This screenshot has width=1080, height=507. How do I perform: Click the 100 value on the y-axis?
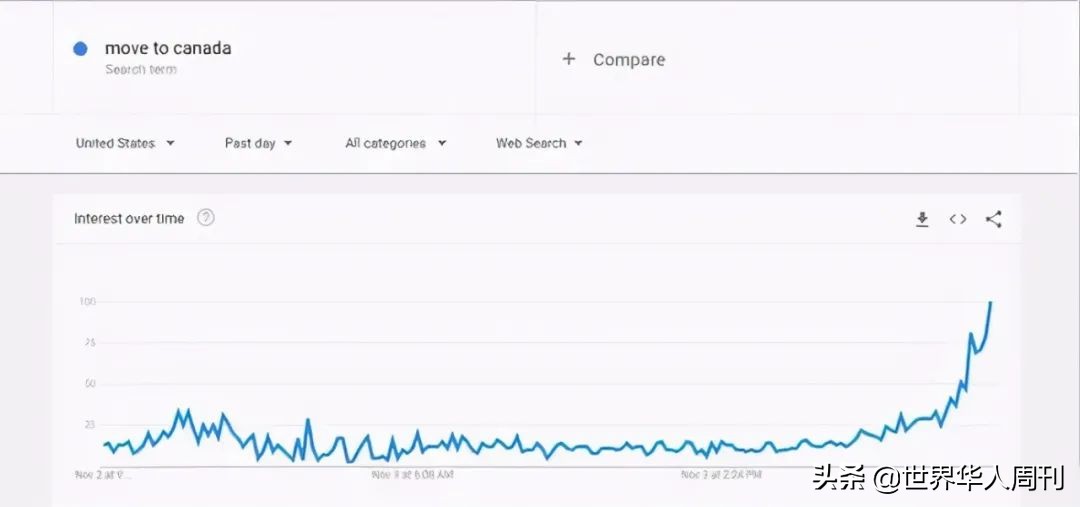coord(87,302)
